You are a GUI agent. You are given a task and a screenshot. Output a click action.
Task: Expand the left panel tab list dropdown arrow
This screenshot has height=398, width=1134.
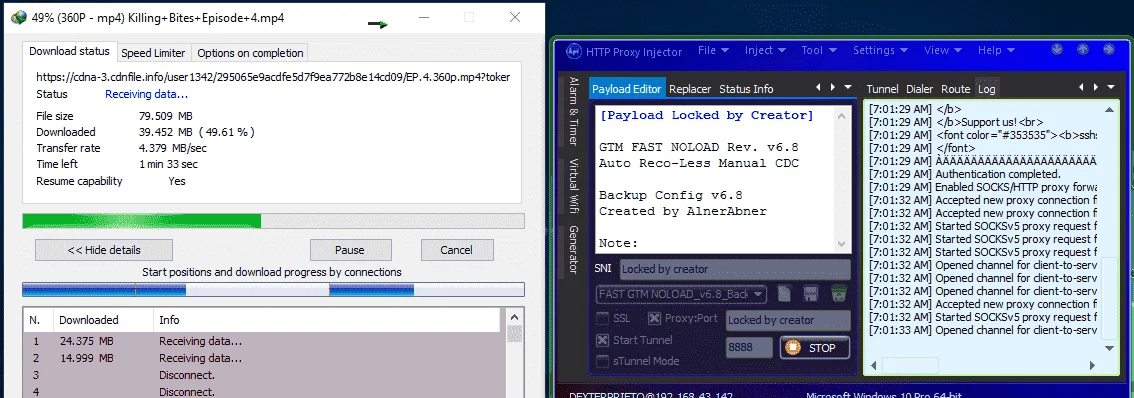(848, 88)
